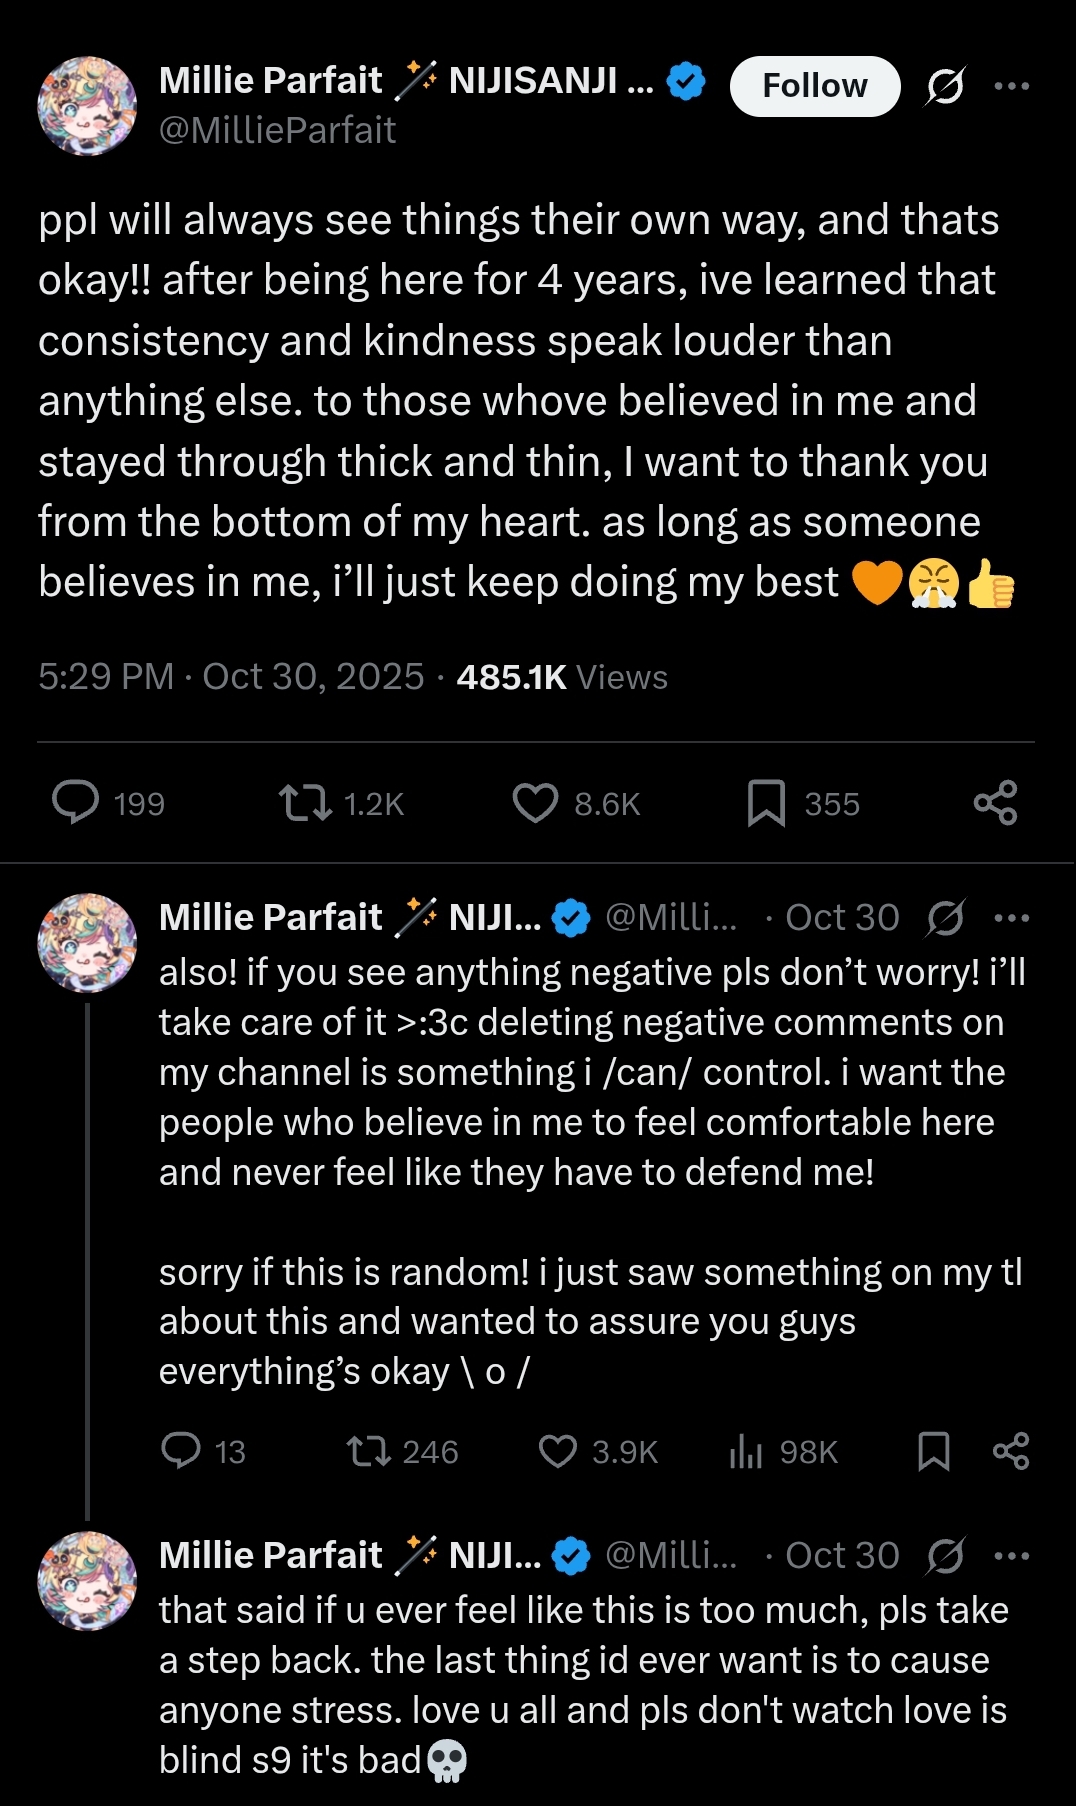
Task: Open Grok icon beside the Follow button
Action: (945, 86)
